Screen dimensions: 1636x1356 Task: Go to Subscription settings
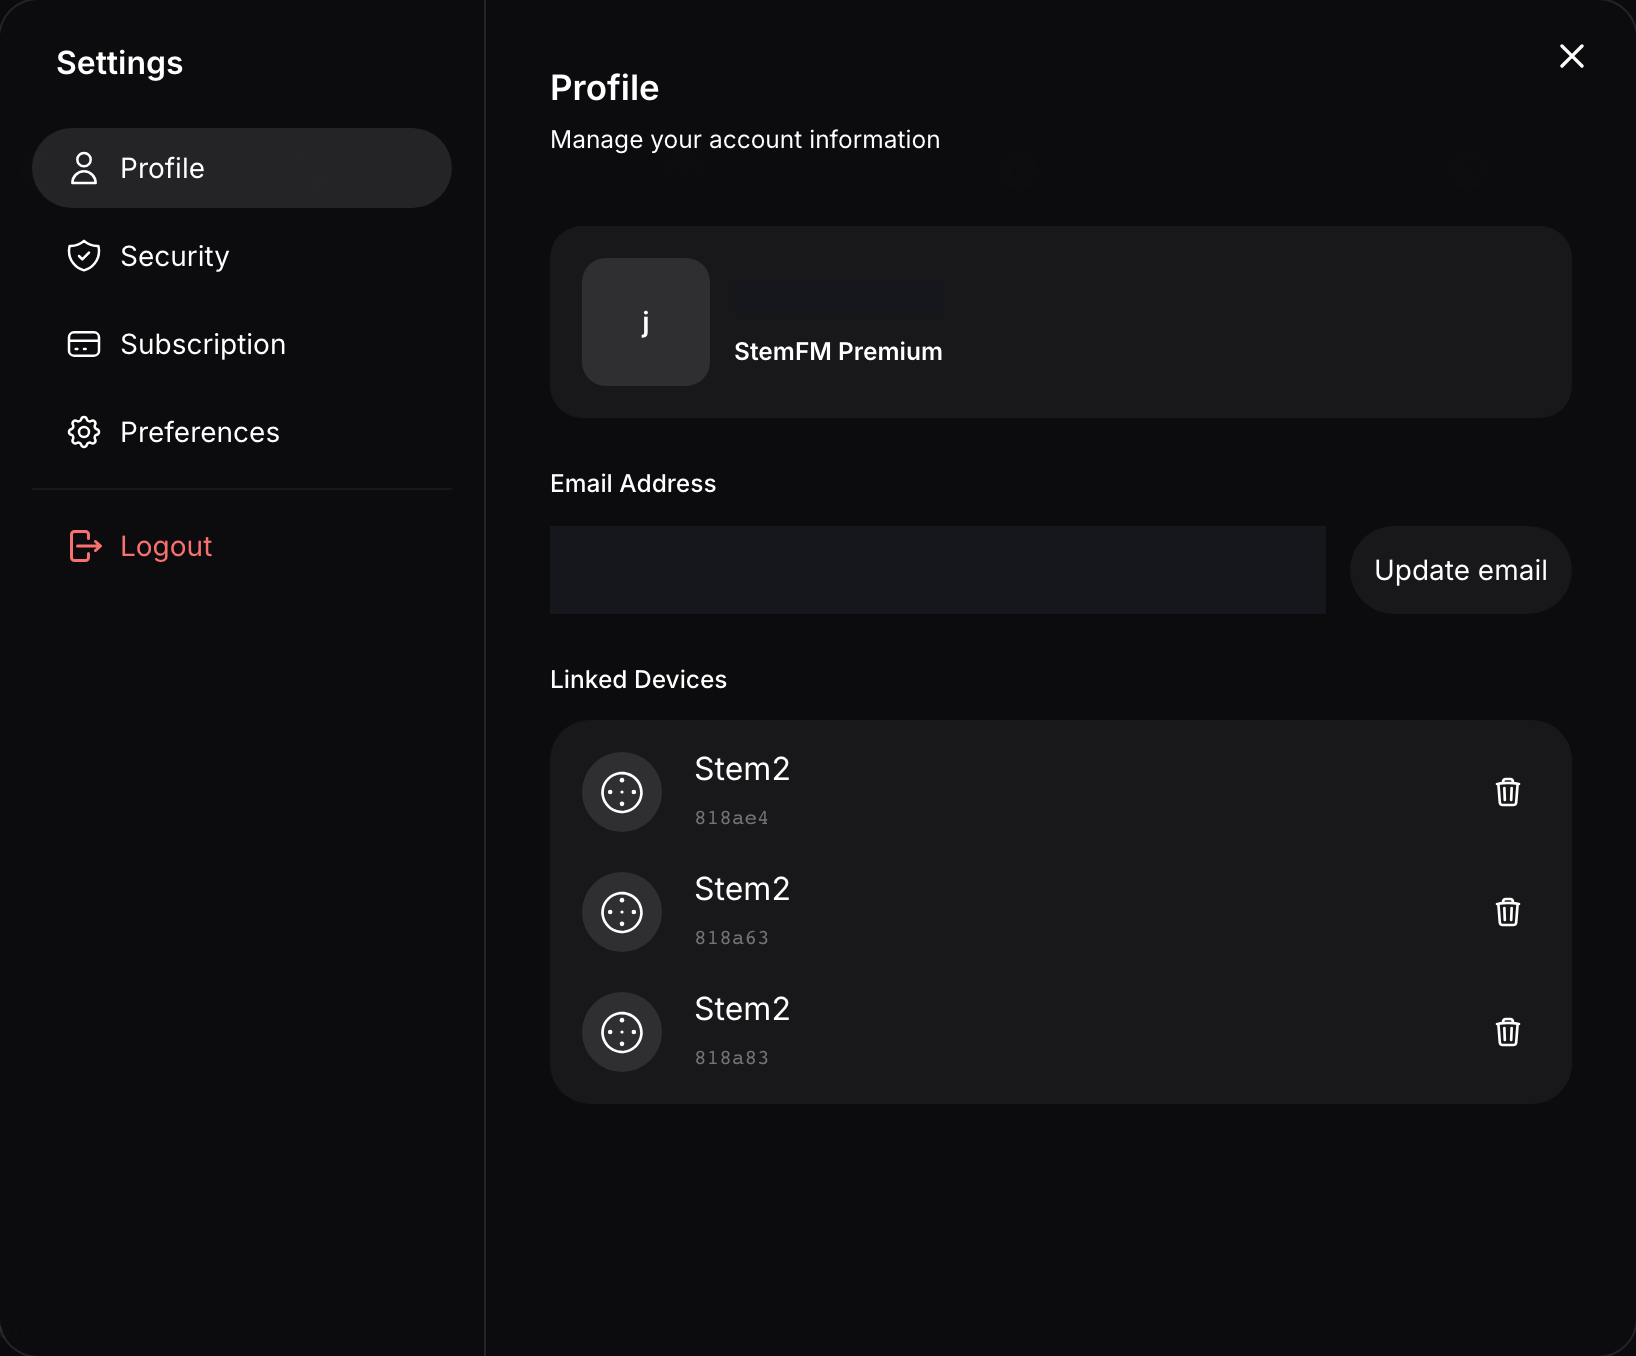[x=242, y=344]
